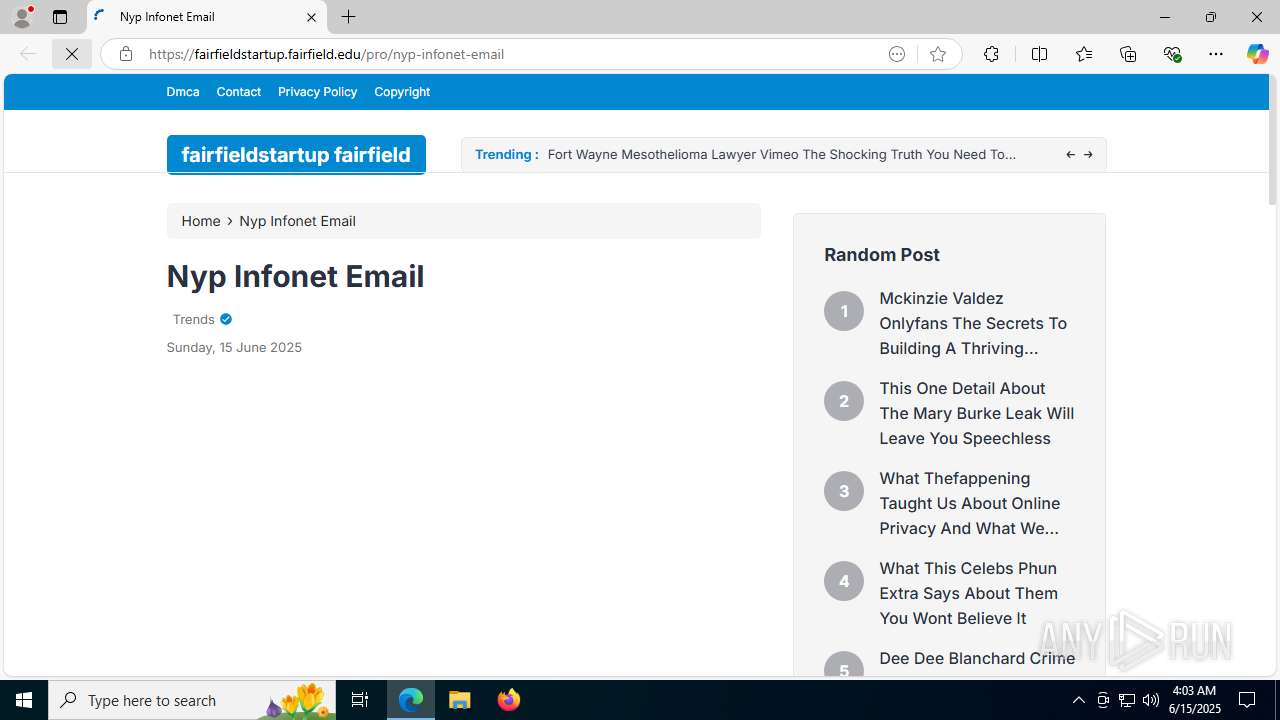The image size is (1280, 720).
Task: Open Dee Dee Blanchard Crime post
Action: point(977,658)
